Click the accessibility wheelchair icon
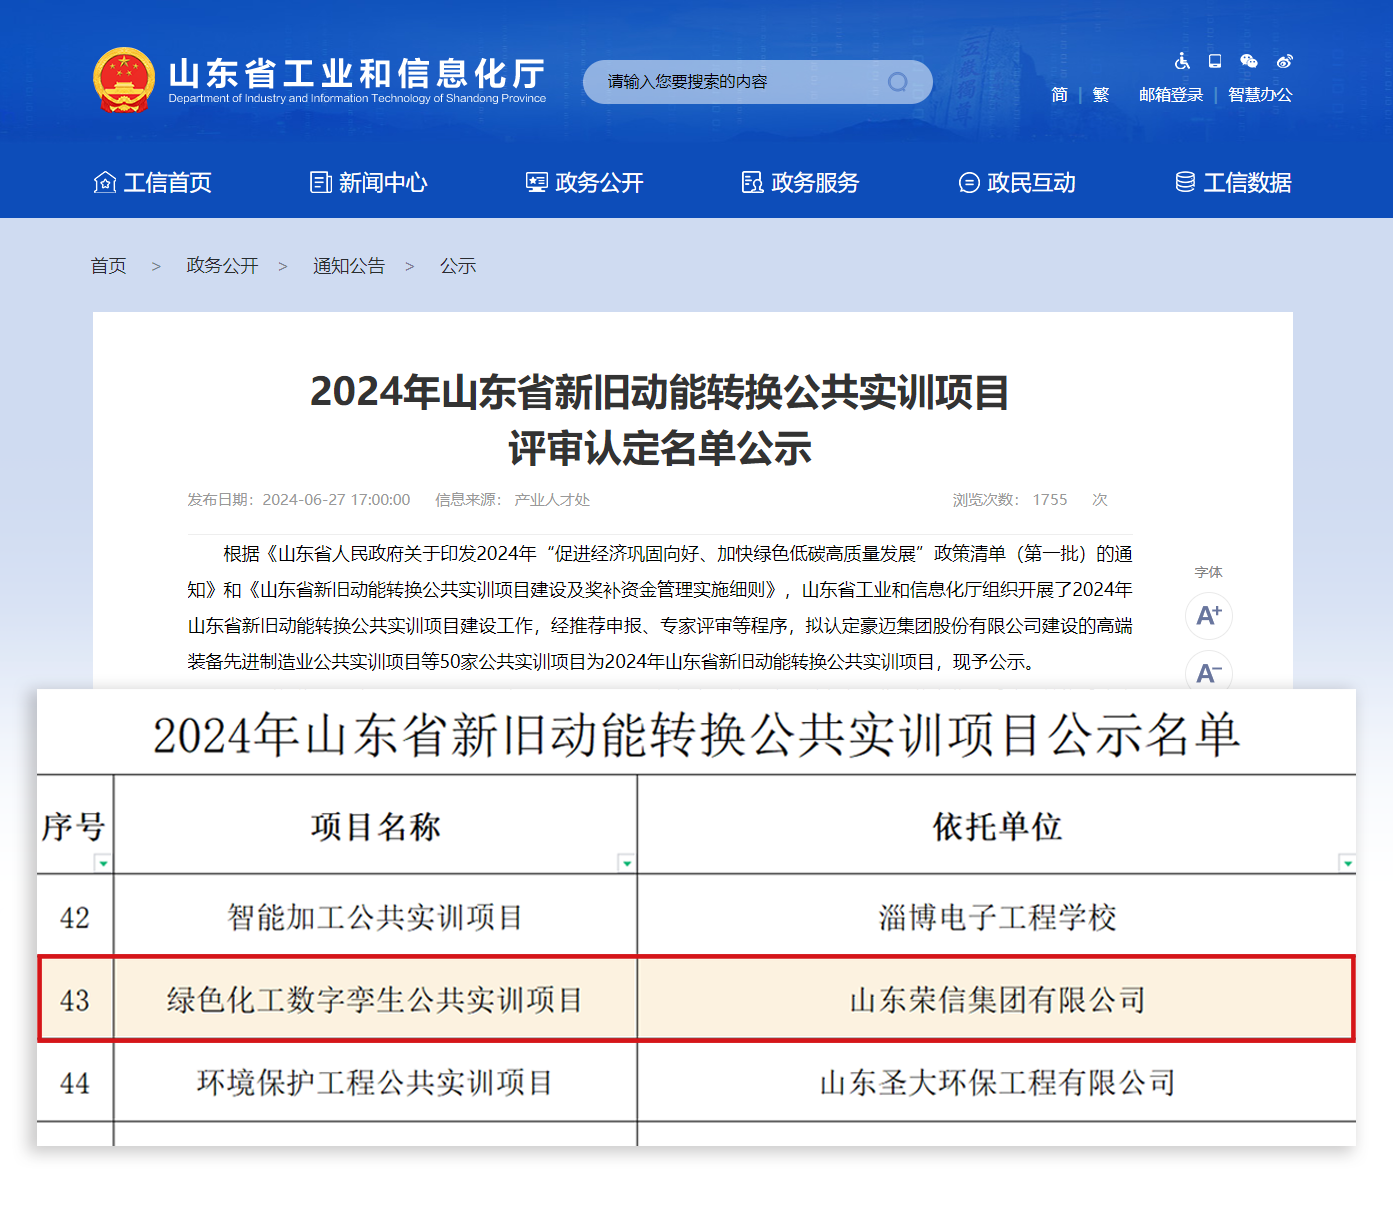 click(x=1182, y=62)
